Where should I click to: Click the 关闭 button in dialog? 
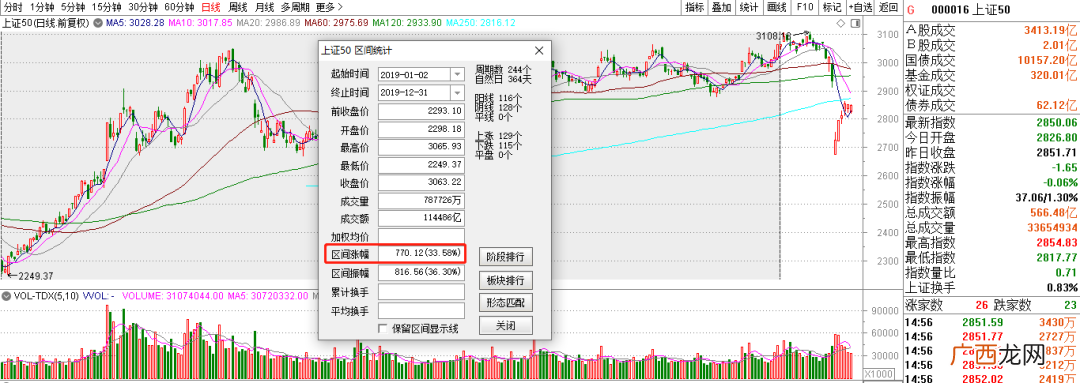(x=505, y=326)
